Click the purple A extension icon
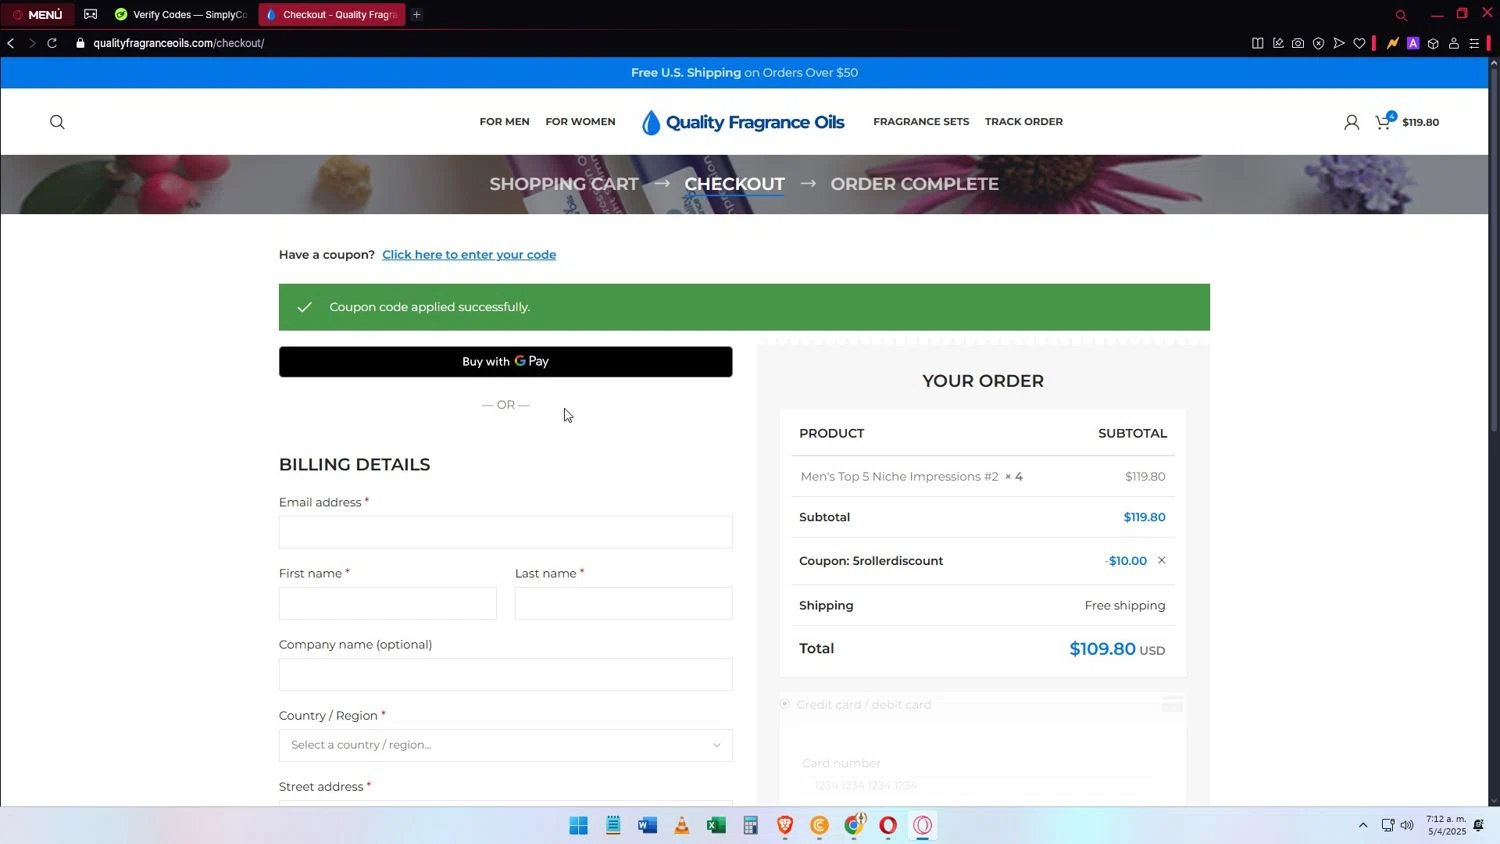The height and width of the screenshot is (844, 1500). point(1413,43)
